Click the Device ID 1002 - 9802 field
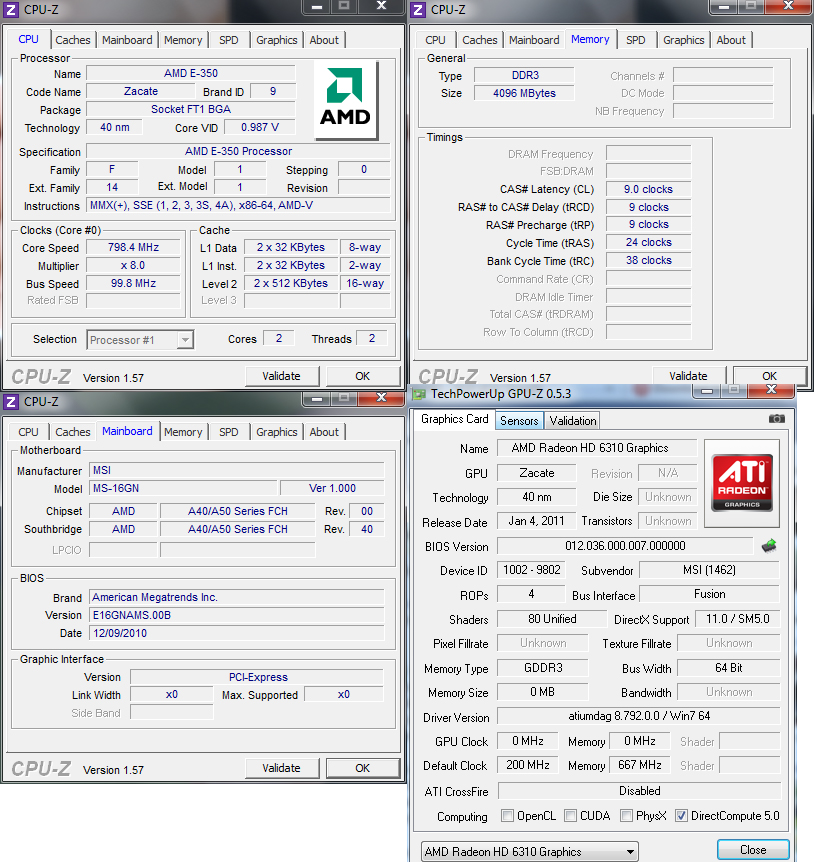Screen dimensions: 814x862 click(531, 570)
